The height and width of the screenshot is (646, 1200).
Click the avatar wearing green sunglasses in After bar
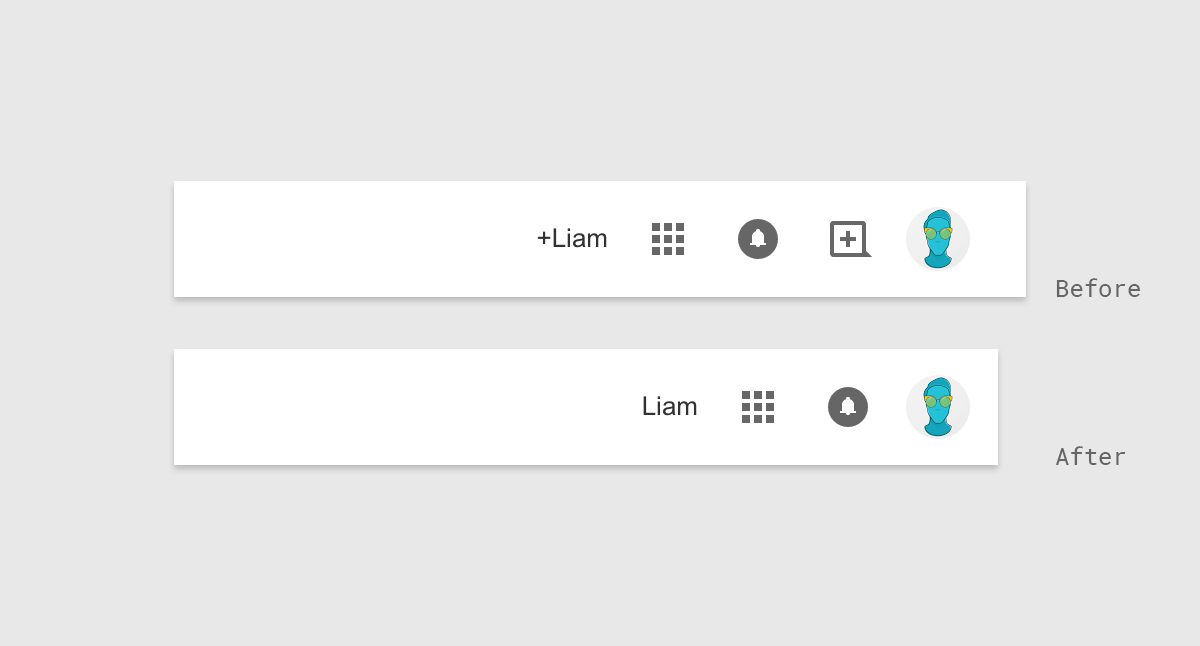pos(938,407)
